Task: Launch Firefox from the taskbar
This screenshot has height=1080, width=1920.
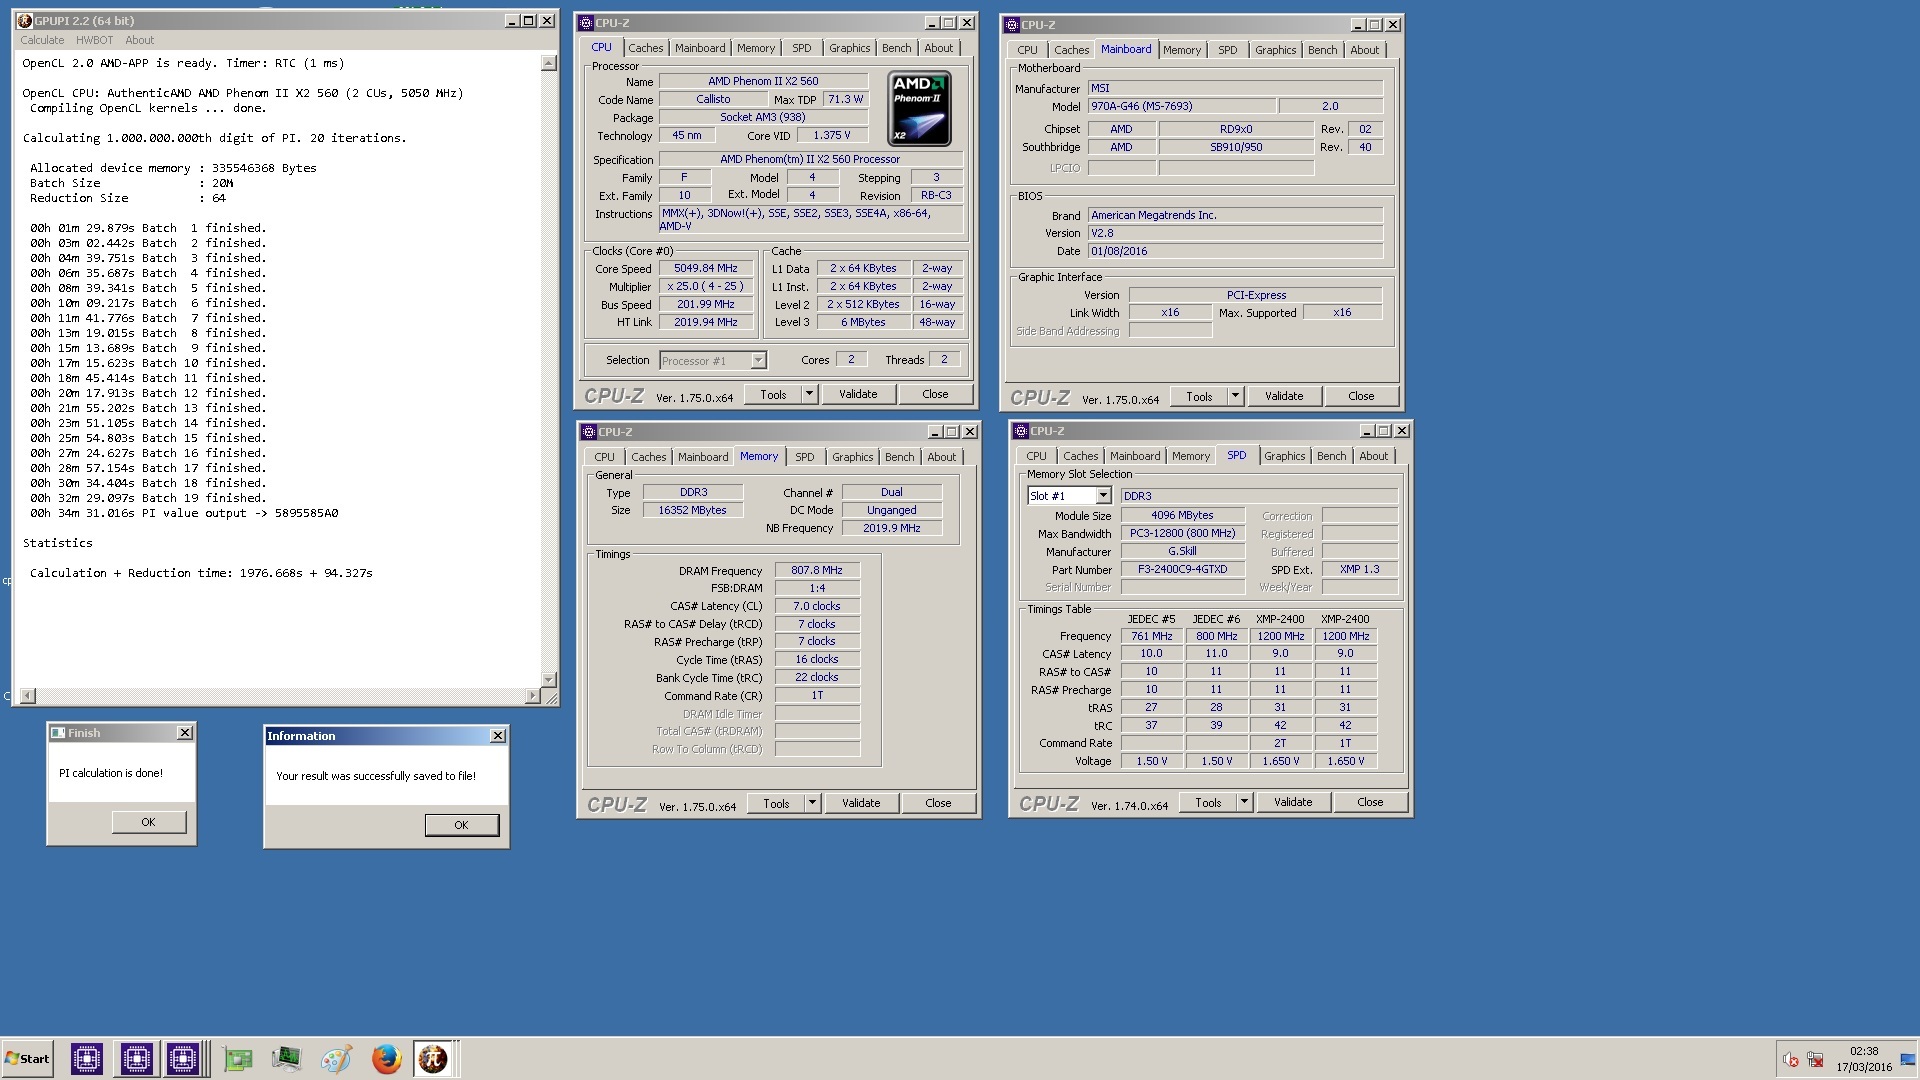Action: 386,1059
